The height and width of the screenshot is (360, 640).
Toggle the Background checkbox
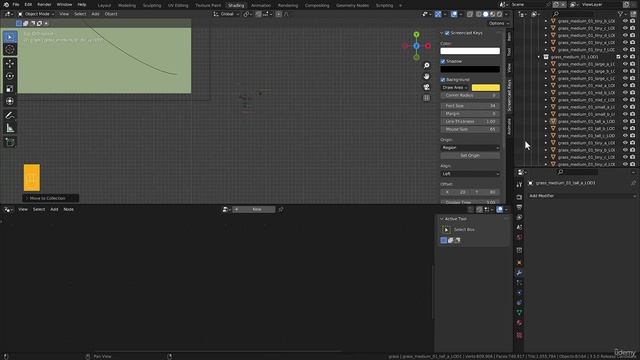click(x=443, y=80)
